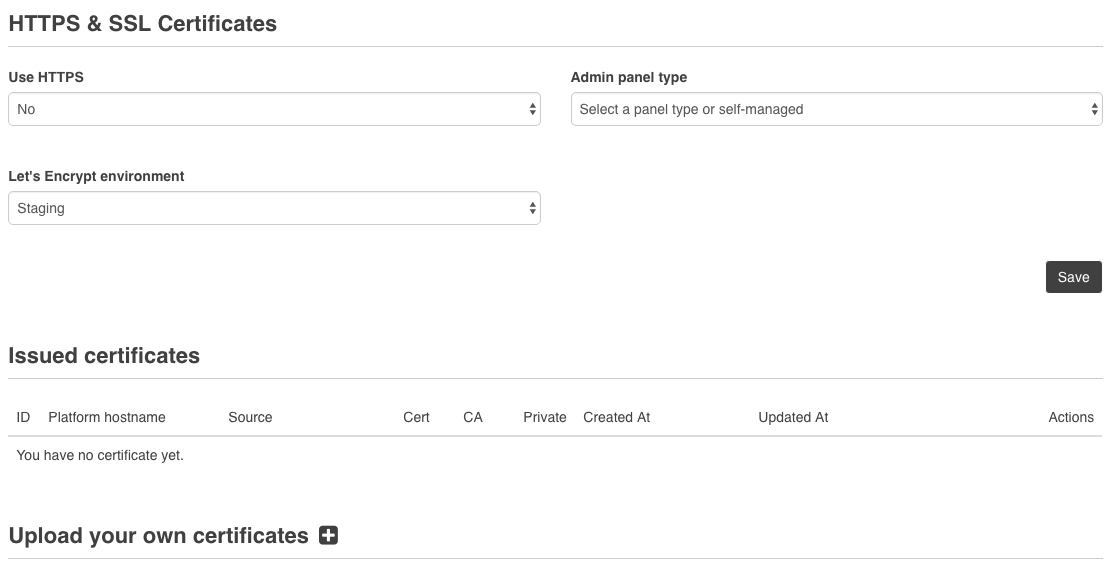
Task: Click the Created At column header
Action: 617,417
